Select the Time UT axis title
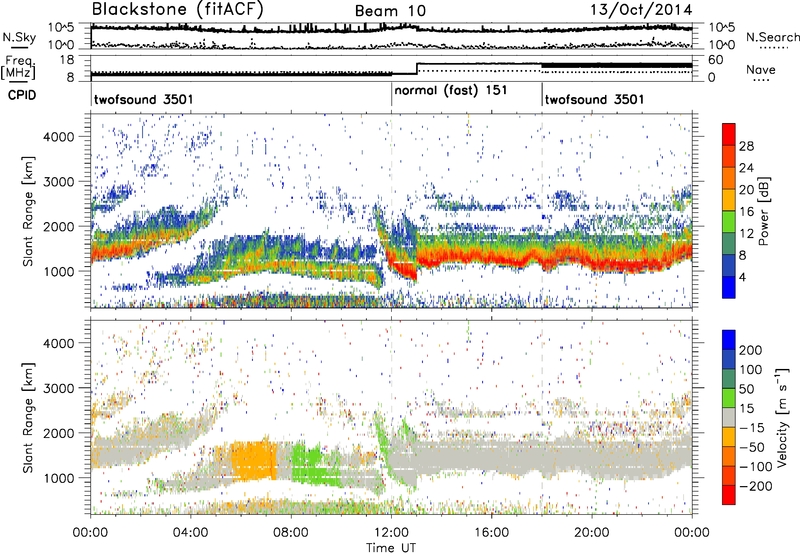The image size is (800, 554). click(391, 548)
